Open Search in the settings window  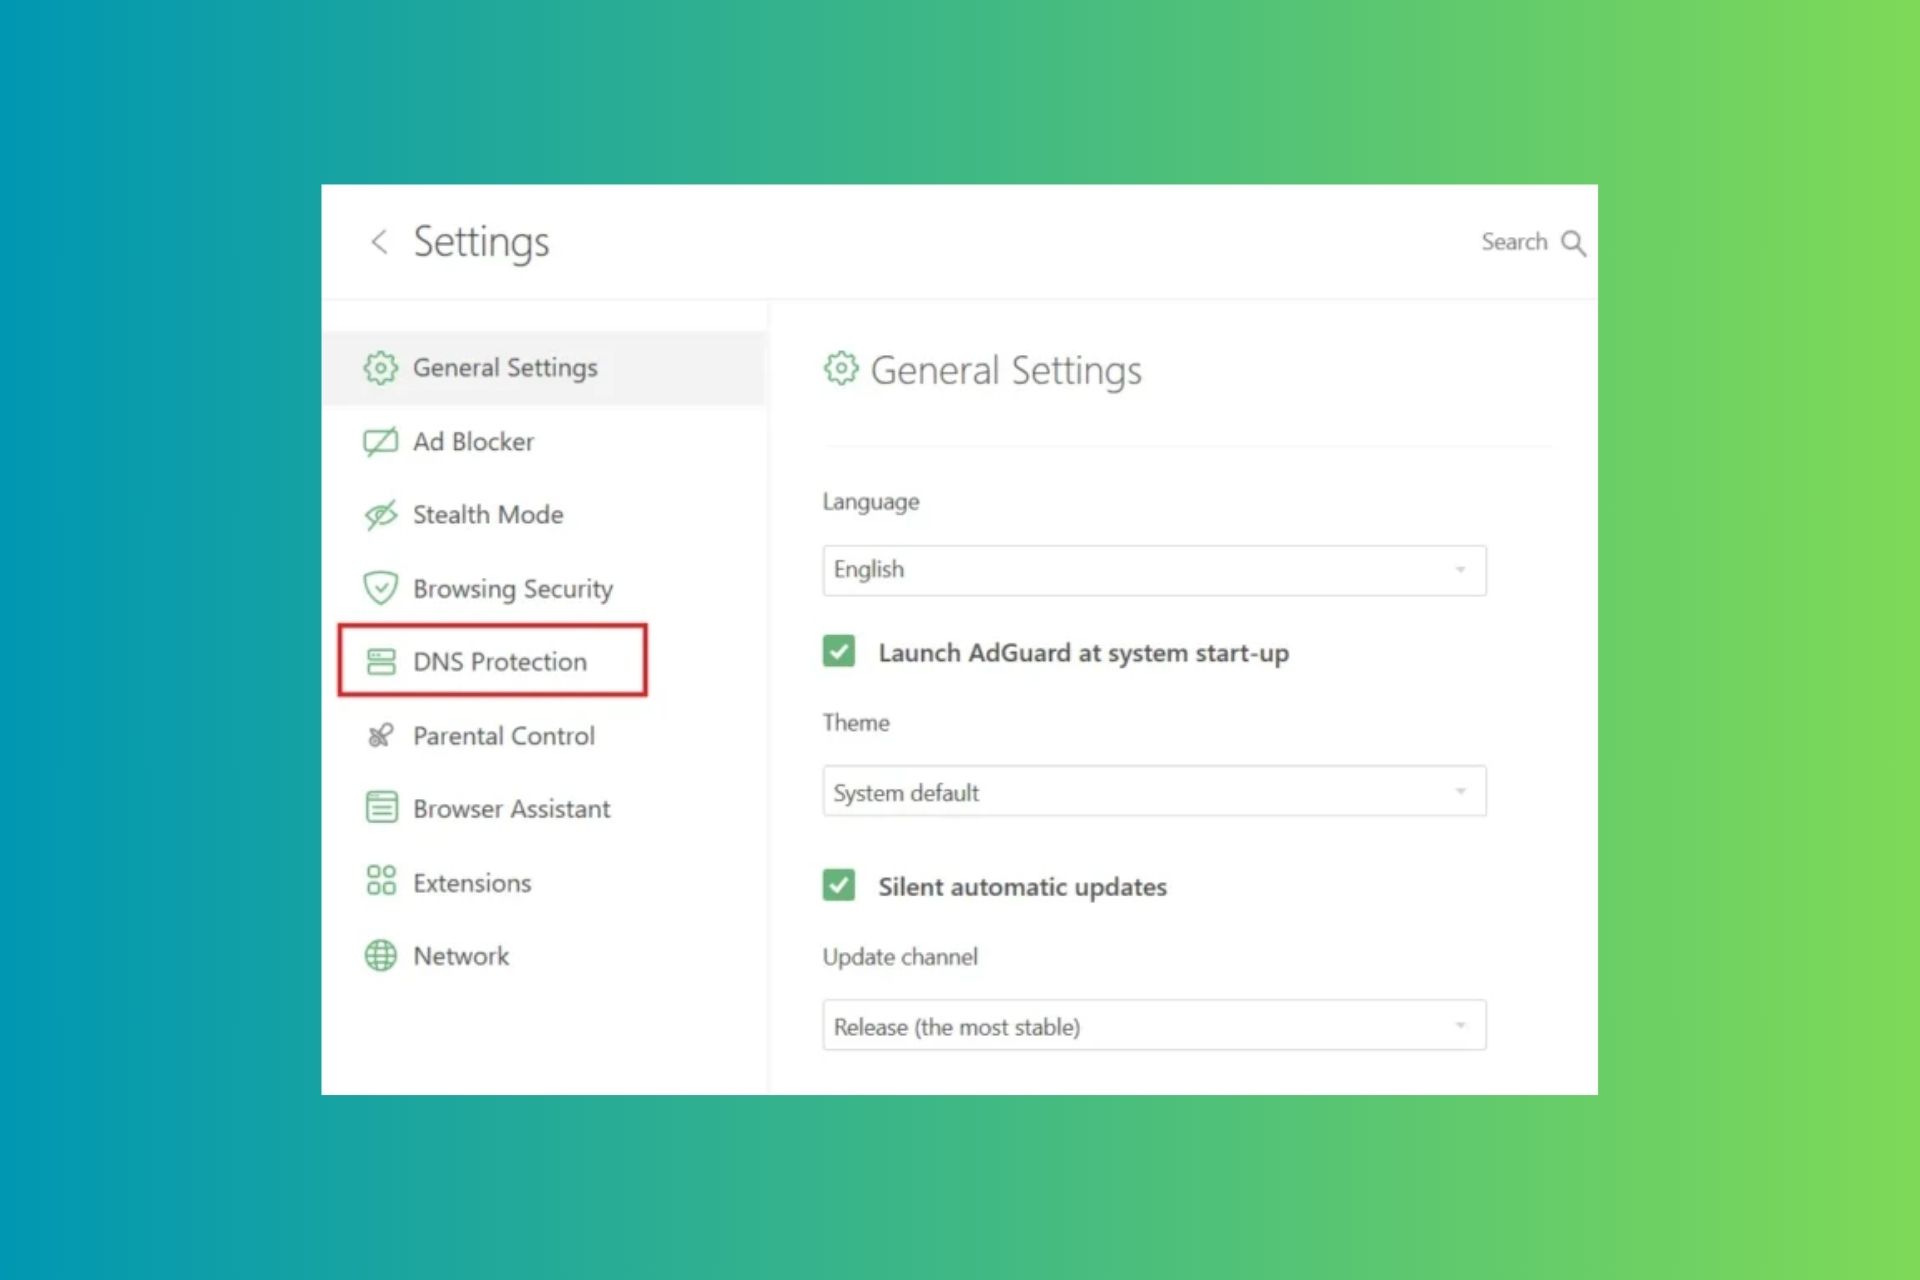(1534, 242)
